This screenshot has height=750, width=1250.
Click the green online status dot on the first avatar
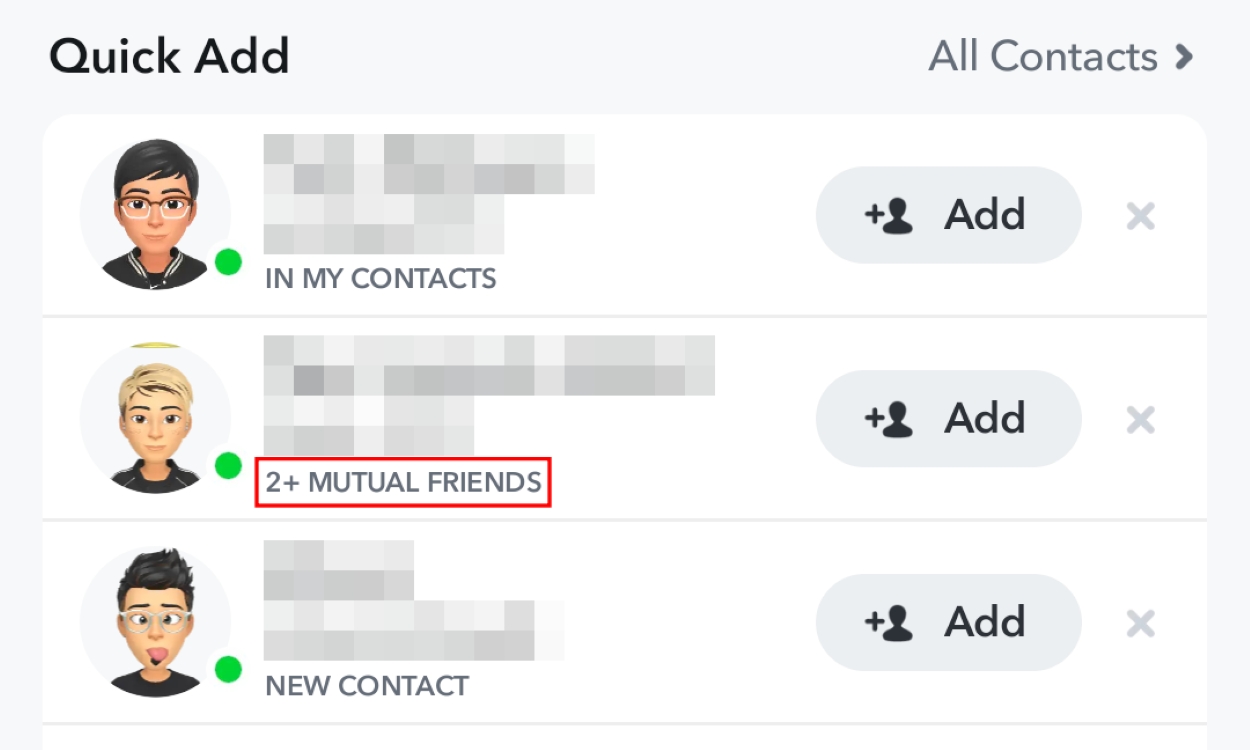click(x=228, y=262)
